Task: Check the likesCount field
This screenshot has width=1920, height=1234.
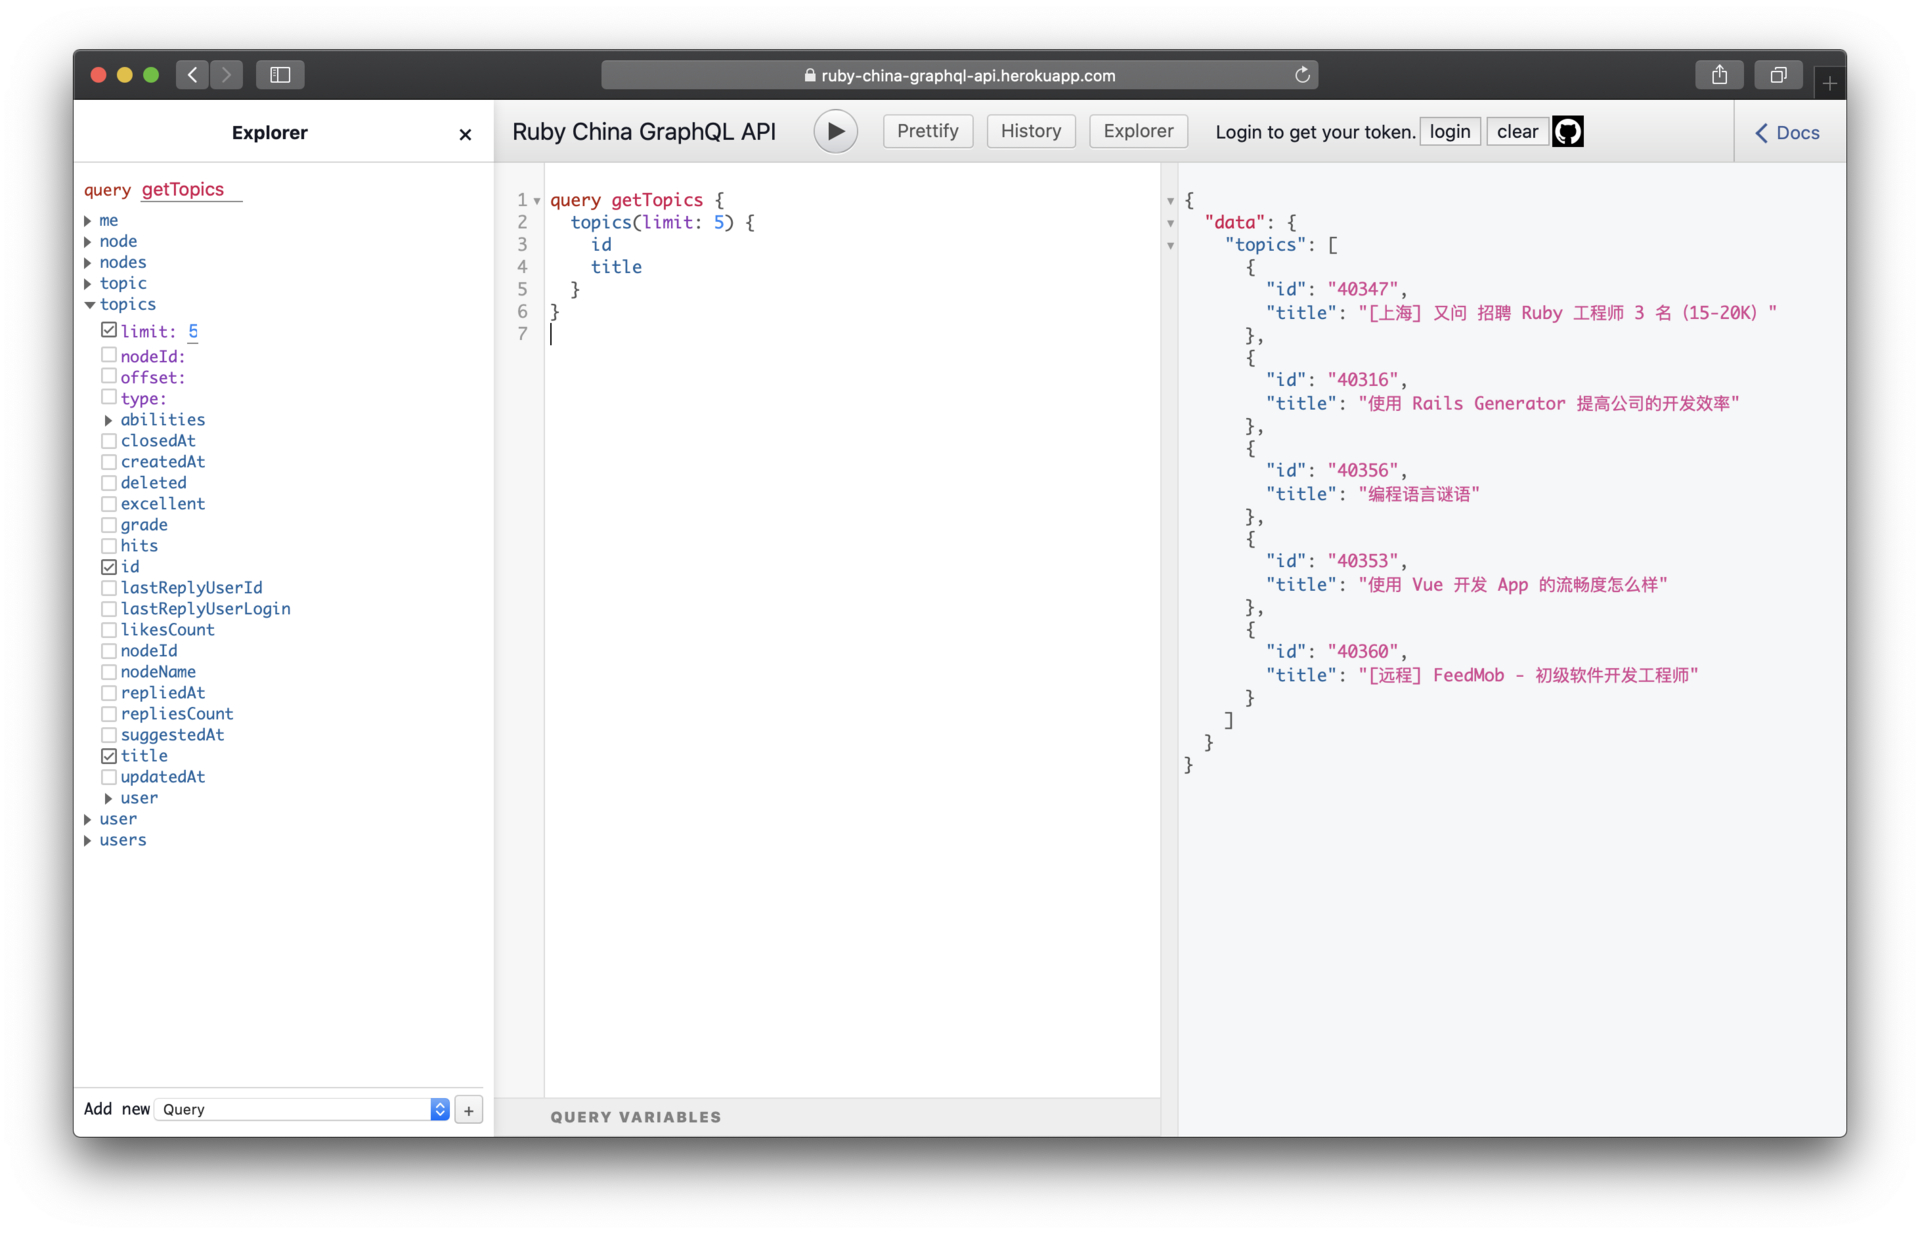Action: tap(109, 629)
